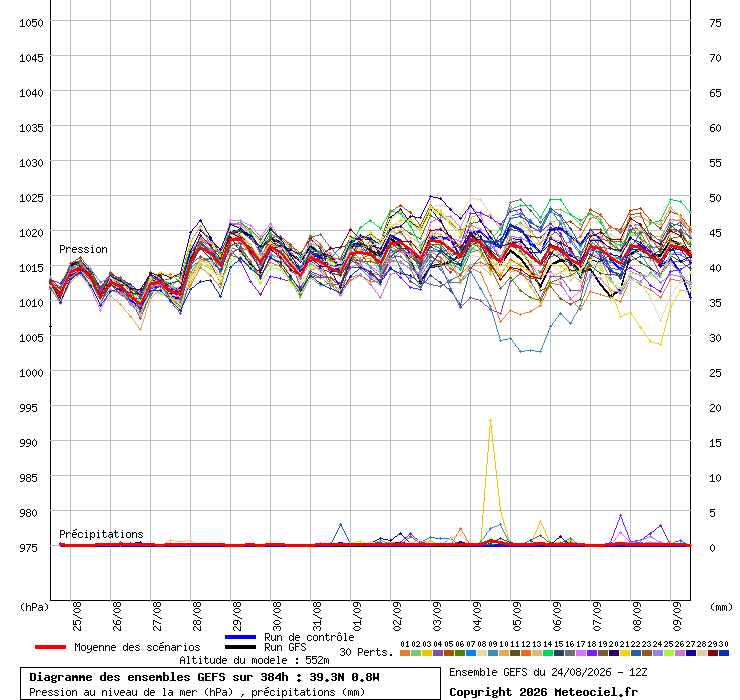This screenshot has width=740, height=700.
Task: Select perturbation 25 lime legend swatch
Action: (668, 653)
